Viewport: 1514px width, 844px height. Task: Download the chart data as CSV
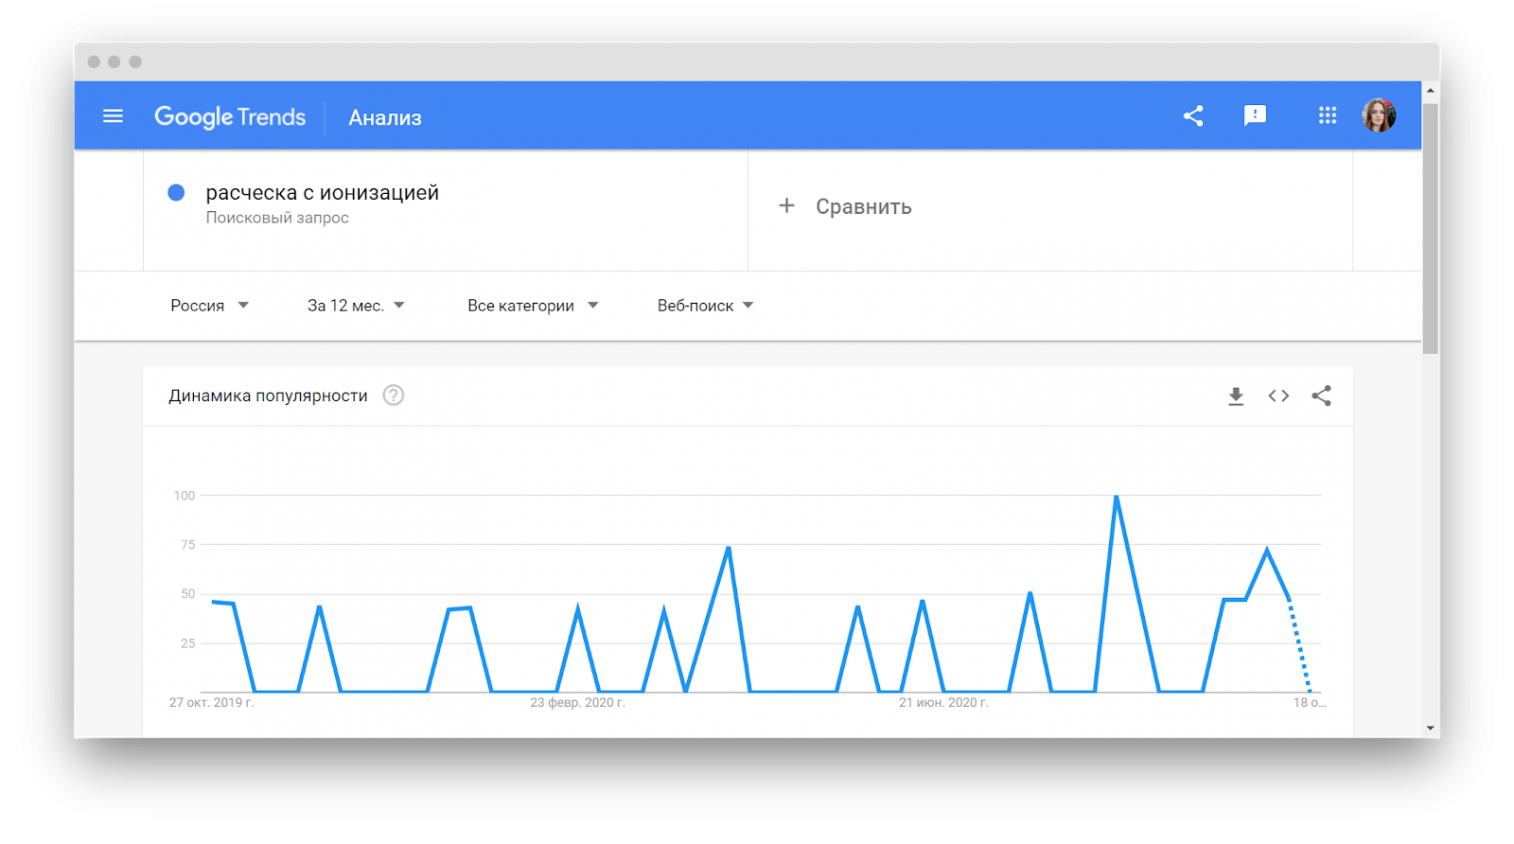point(1236,396)
